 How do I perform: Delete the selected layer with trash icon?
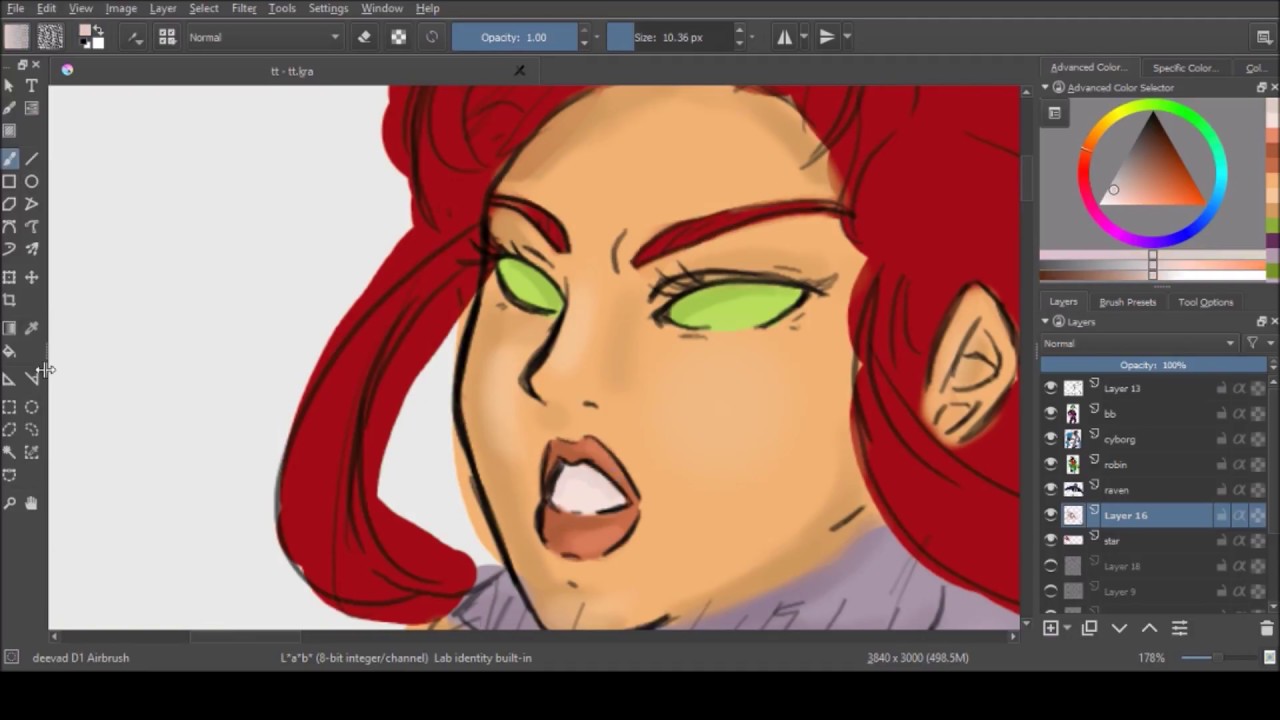(1266, 628)
